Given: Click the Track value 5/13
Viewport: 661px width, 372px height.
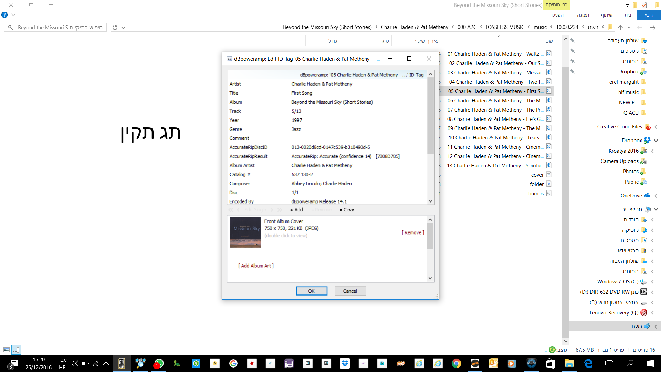Looking at the screenshot, I should coord(296,111).
